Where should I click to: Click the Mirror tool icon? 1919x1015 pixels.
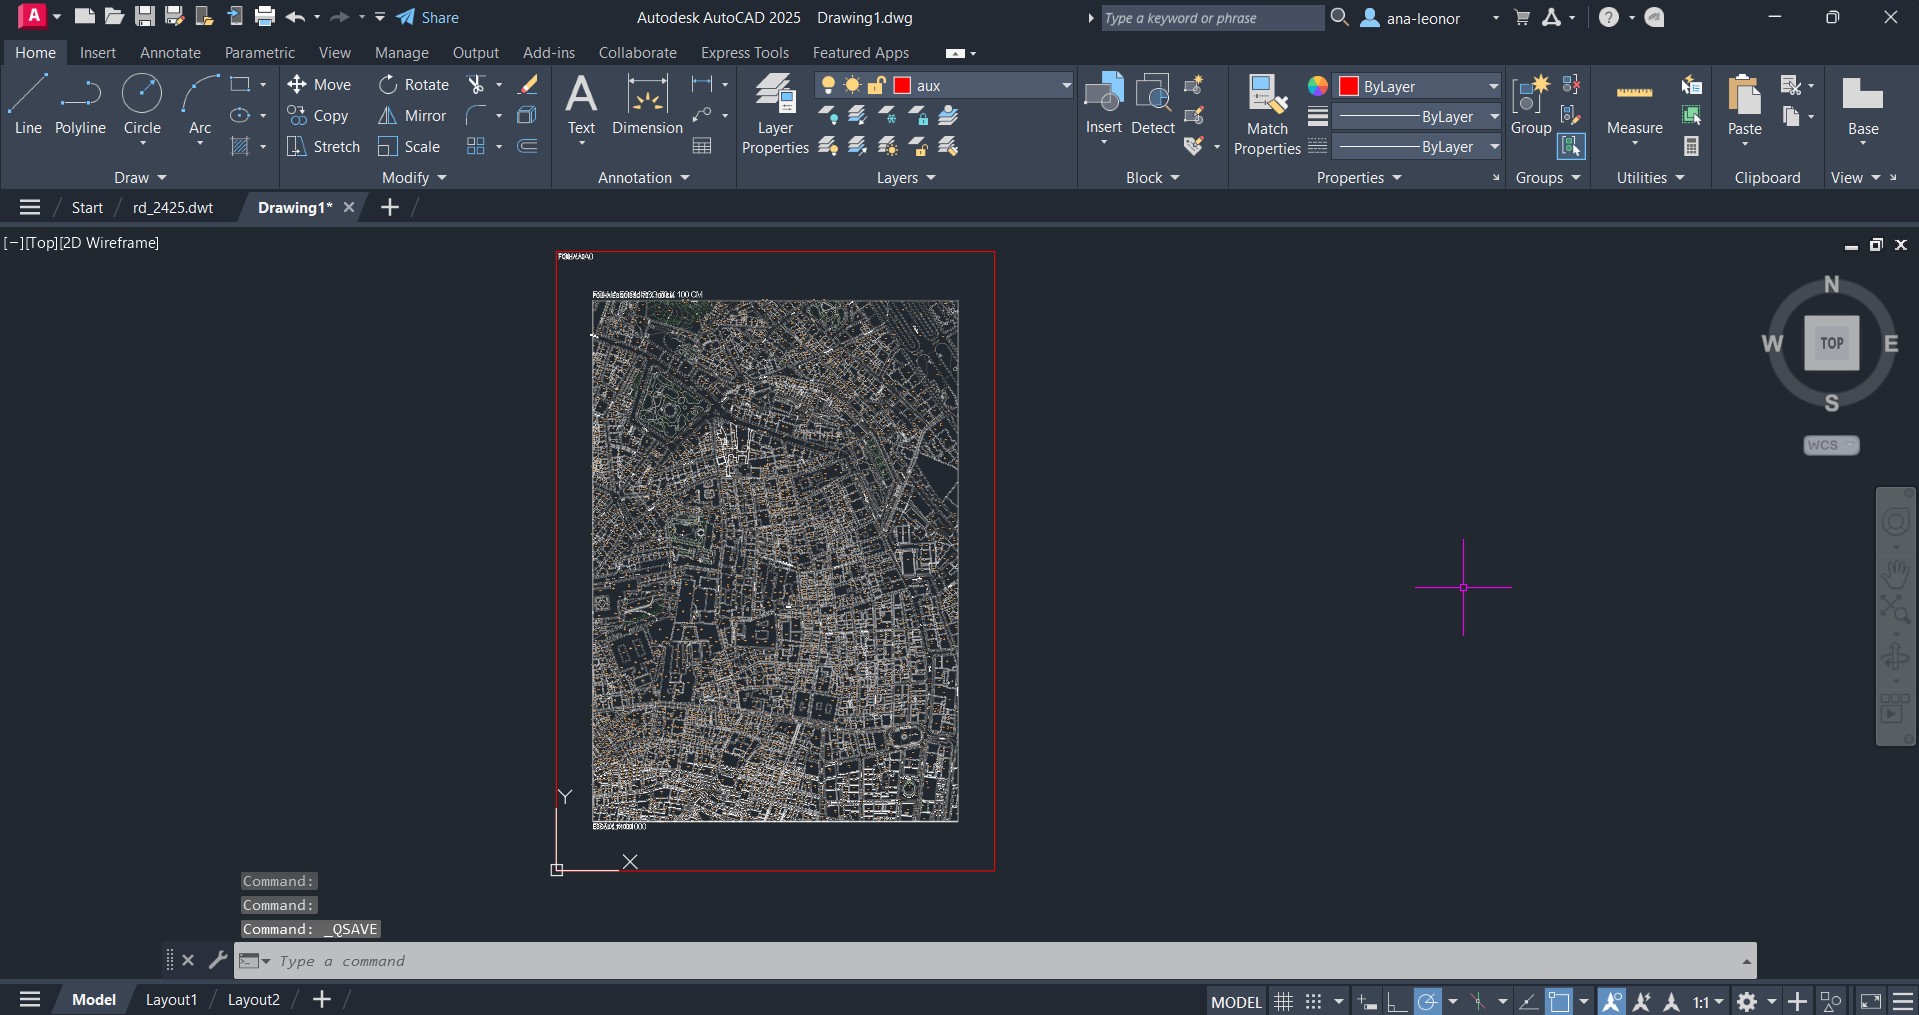pyautogui.click(x=388, y=116)
